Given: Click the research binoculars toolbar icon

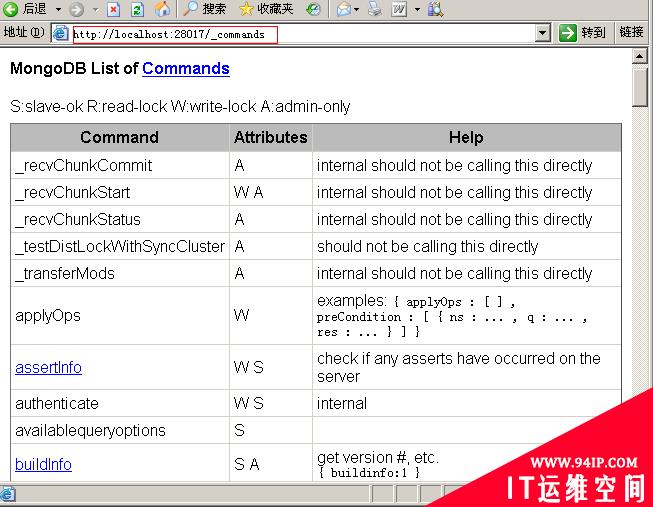Looking at the screenshot, I should pyautogui.click(x=435, y=9).
